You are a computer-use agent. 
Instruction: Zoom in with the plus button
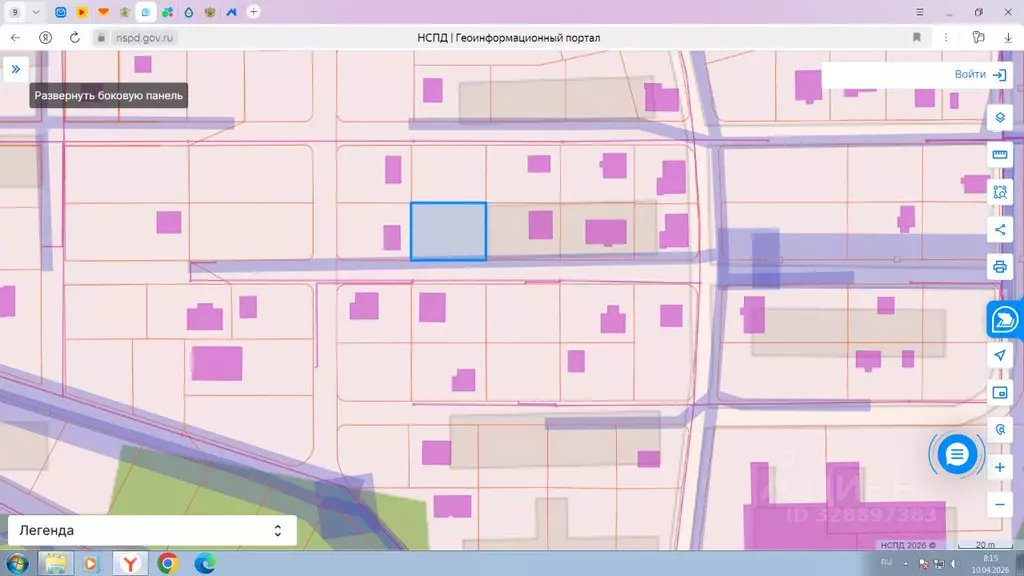[x=999, y=467]
